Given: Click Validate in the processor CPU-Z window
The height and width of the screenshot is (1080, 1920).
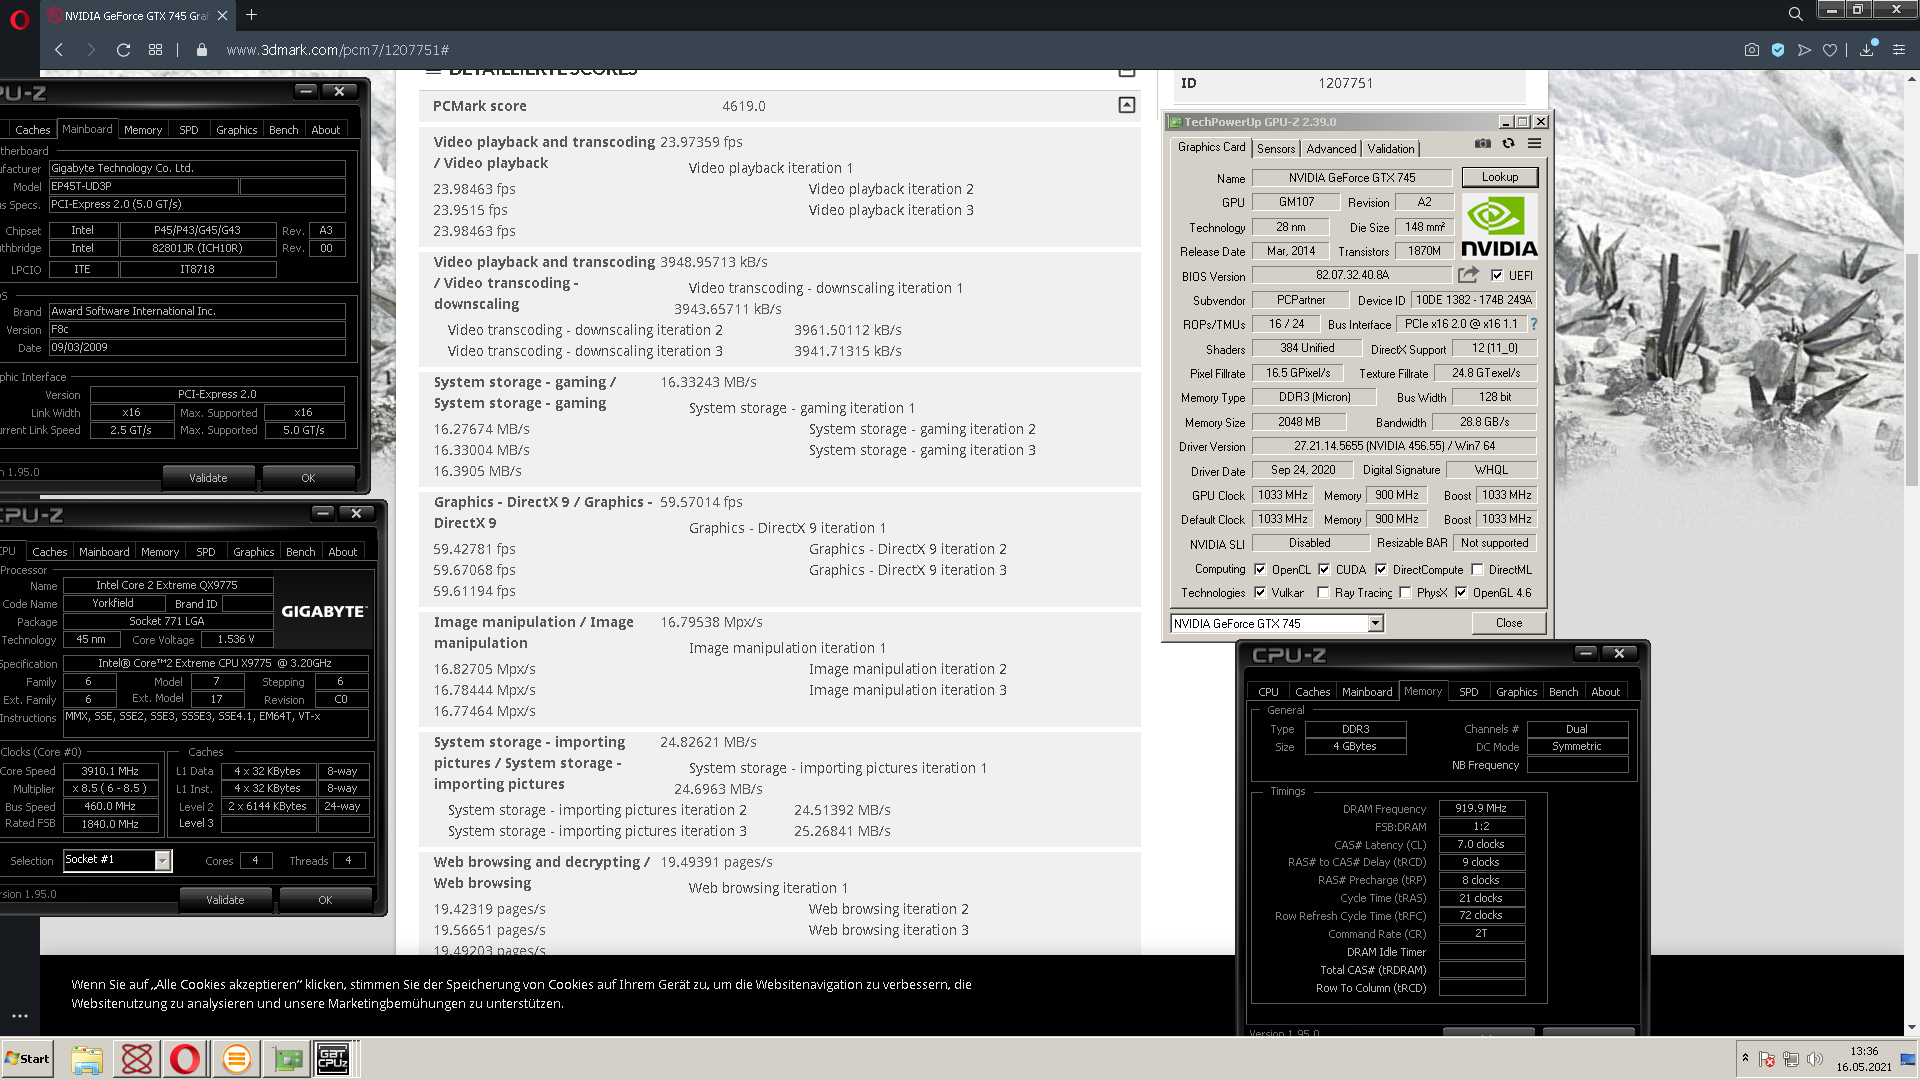Looking at the screenshot, I should pos(225,900).
